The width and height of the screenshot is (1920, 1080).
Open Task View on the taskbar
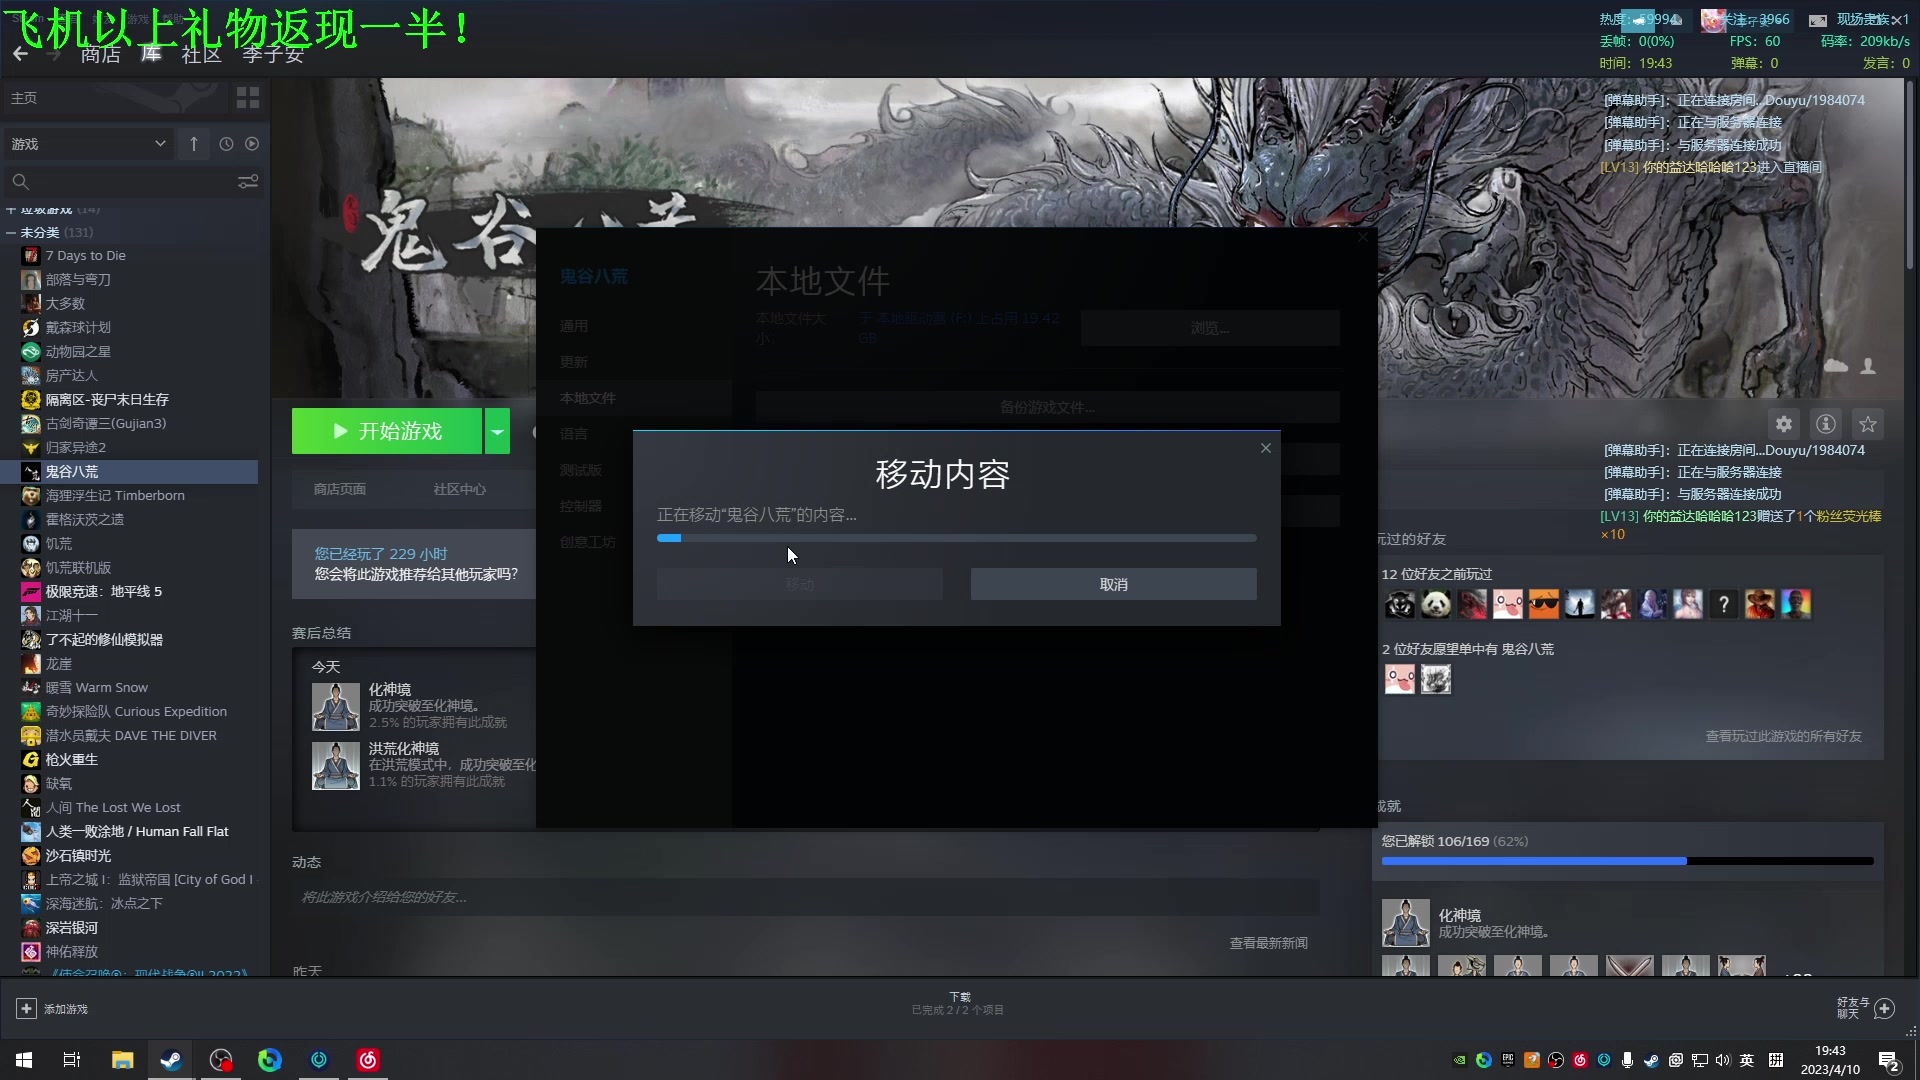[72, 1060]
